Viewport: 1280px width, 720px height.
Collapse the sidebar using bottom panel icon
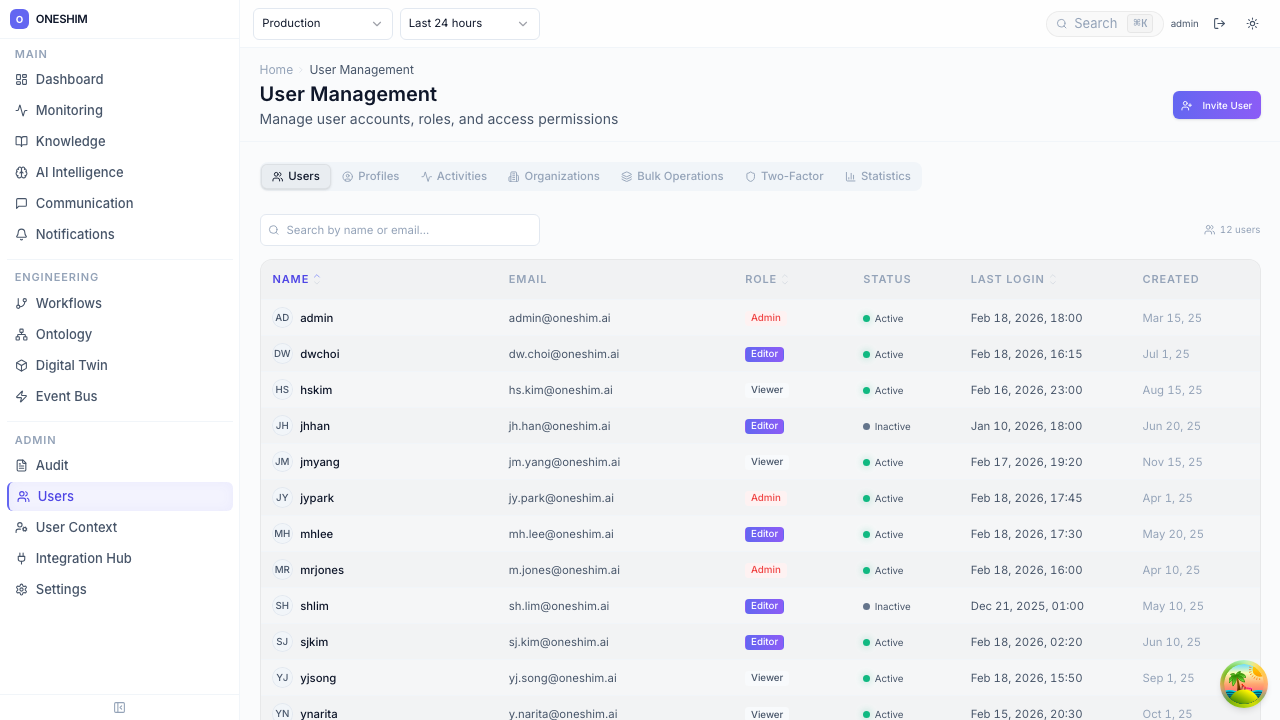click(120, 708)
